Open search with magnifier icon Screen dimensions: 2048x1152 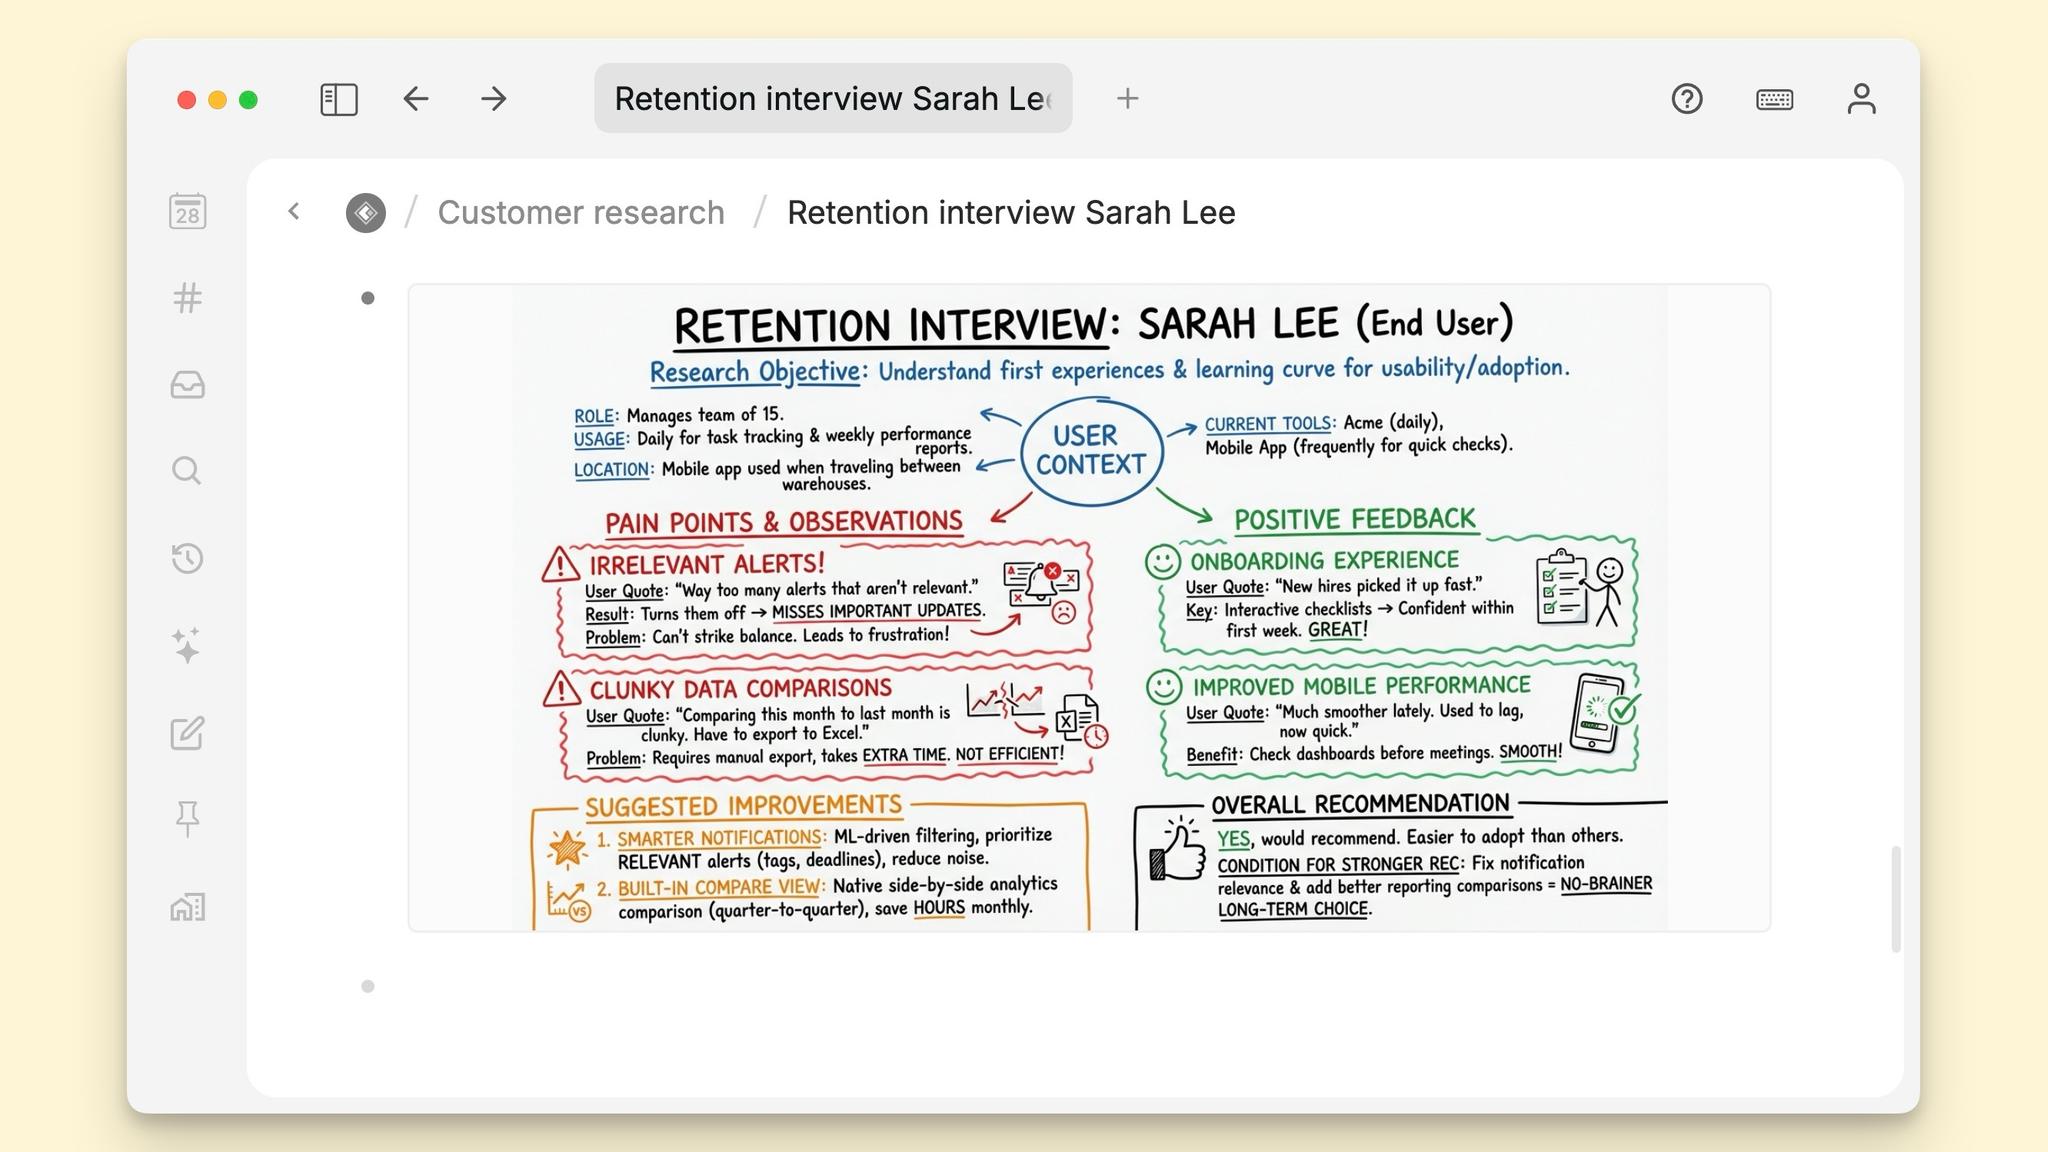click(187, 471)
